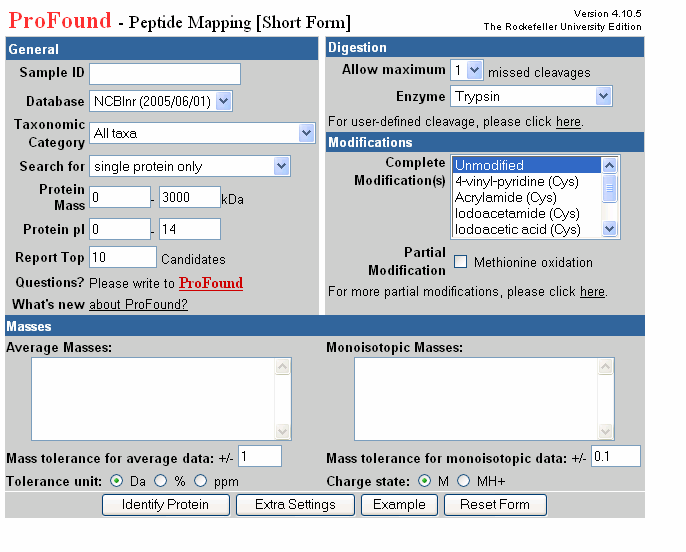This screenshot has height=552, width=686.
Task: Click monoisotopic data mass tolerance field
Action: [x=616, y=457]
